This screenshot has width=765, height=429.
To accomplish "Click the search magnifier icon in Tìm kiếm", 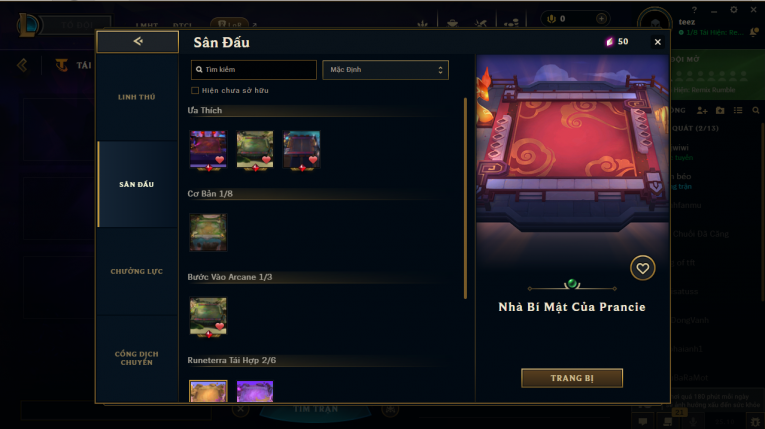I will [x=199, y=70].
